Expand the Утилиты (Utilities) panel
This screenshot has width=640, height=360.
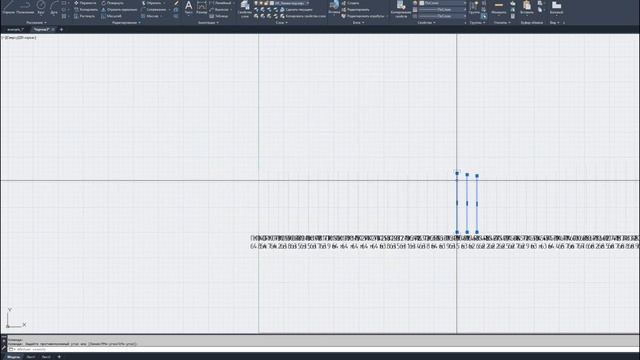tap(502, 22)
